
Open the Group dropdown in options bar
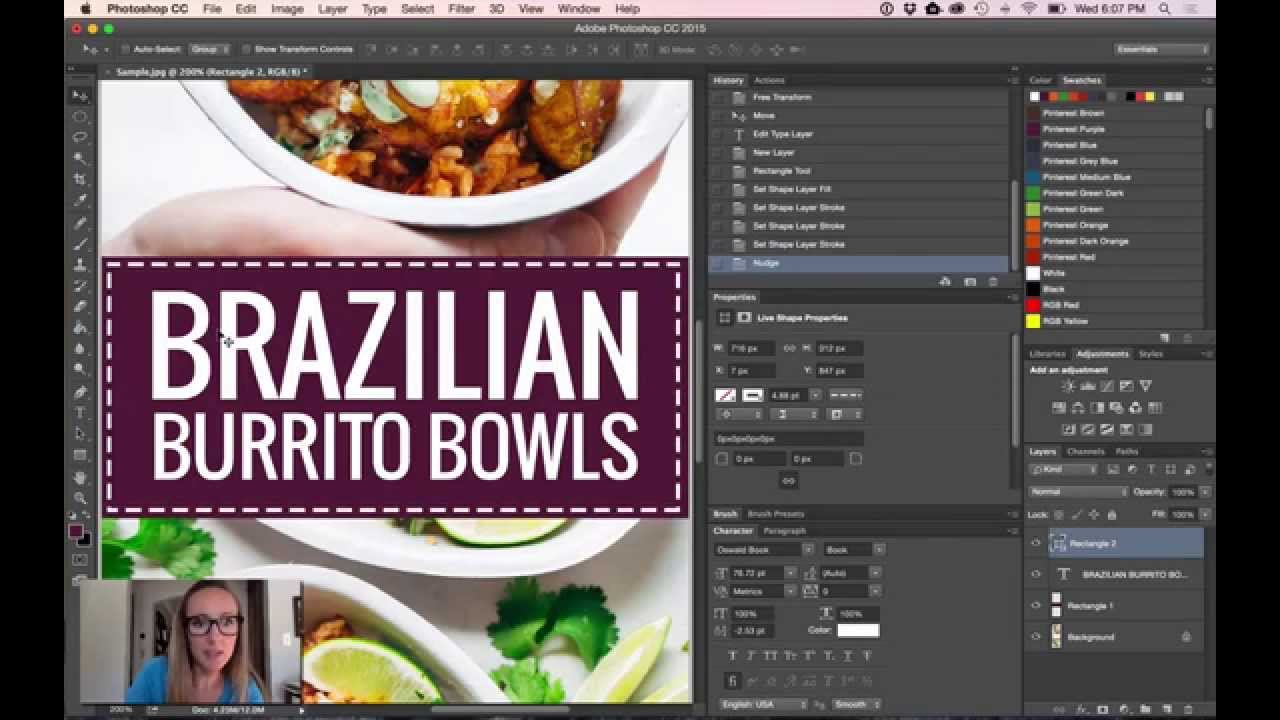[x=210, y=49]
